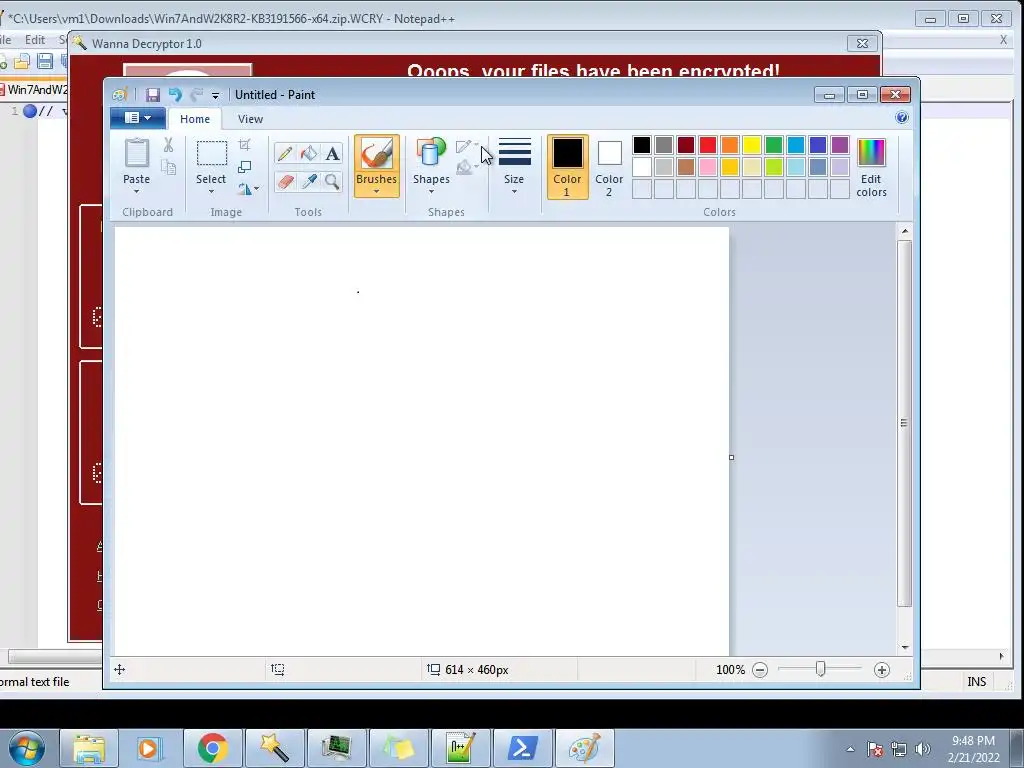Select the Text tool in Paint
Image resolution: width=1024 pixels, height=768 pixels.
[x=332, y=153]
